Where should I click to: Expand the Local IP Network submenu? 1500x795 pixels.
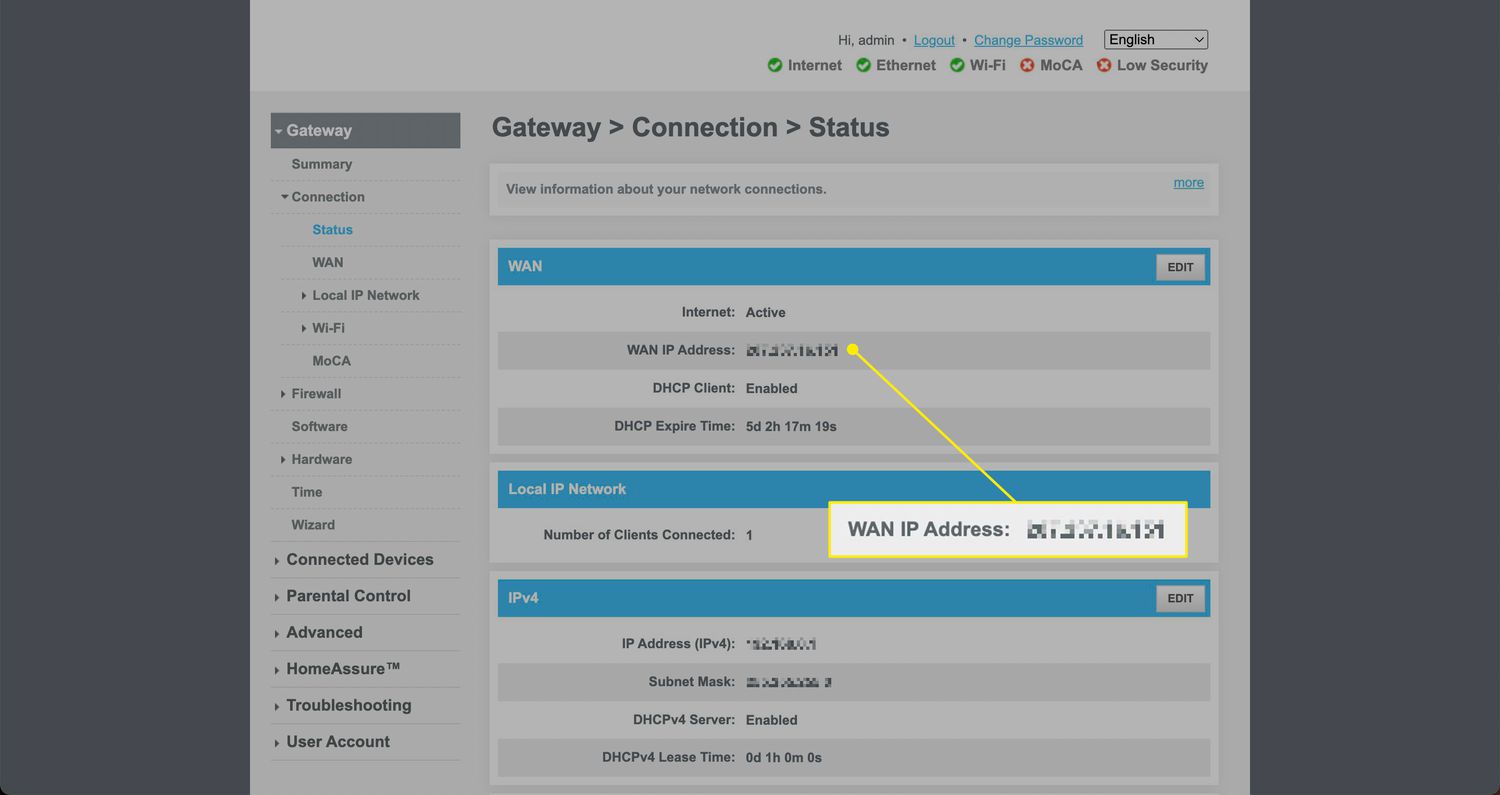365,295
